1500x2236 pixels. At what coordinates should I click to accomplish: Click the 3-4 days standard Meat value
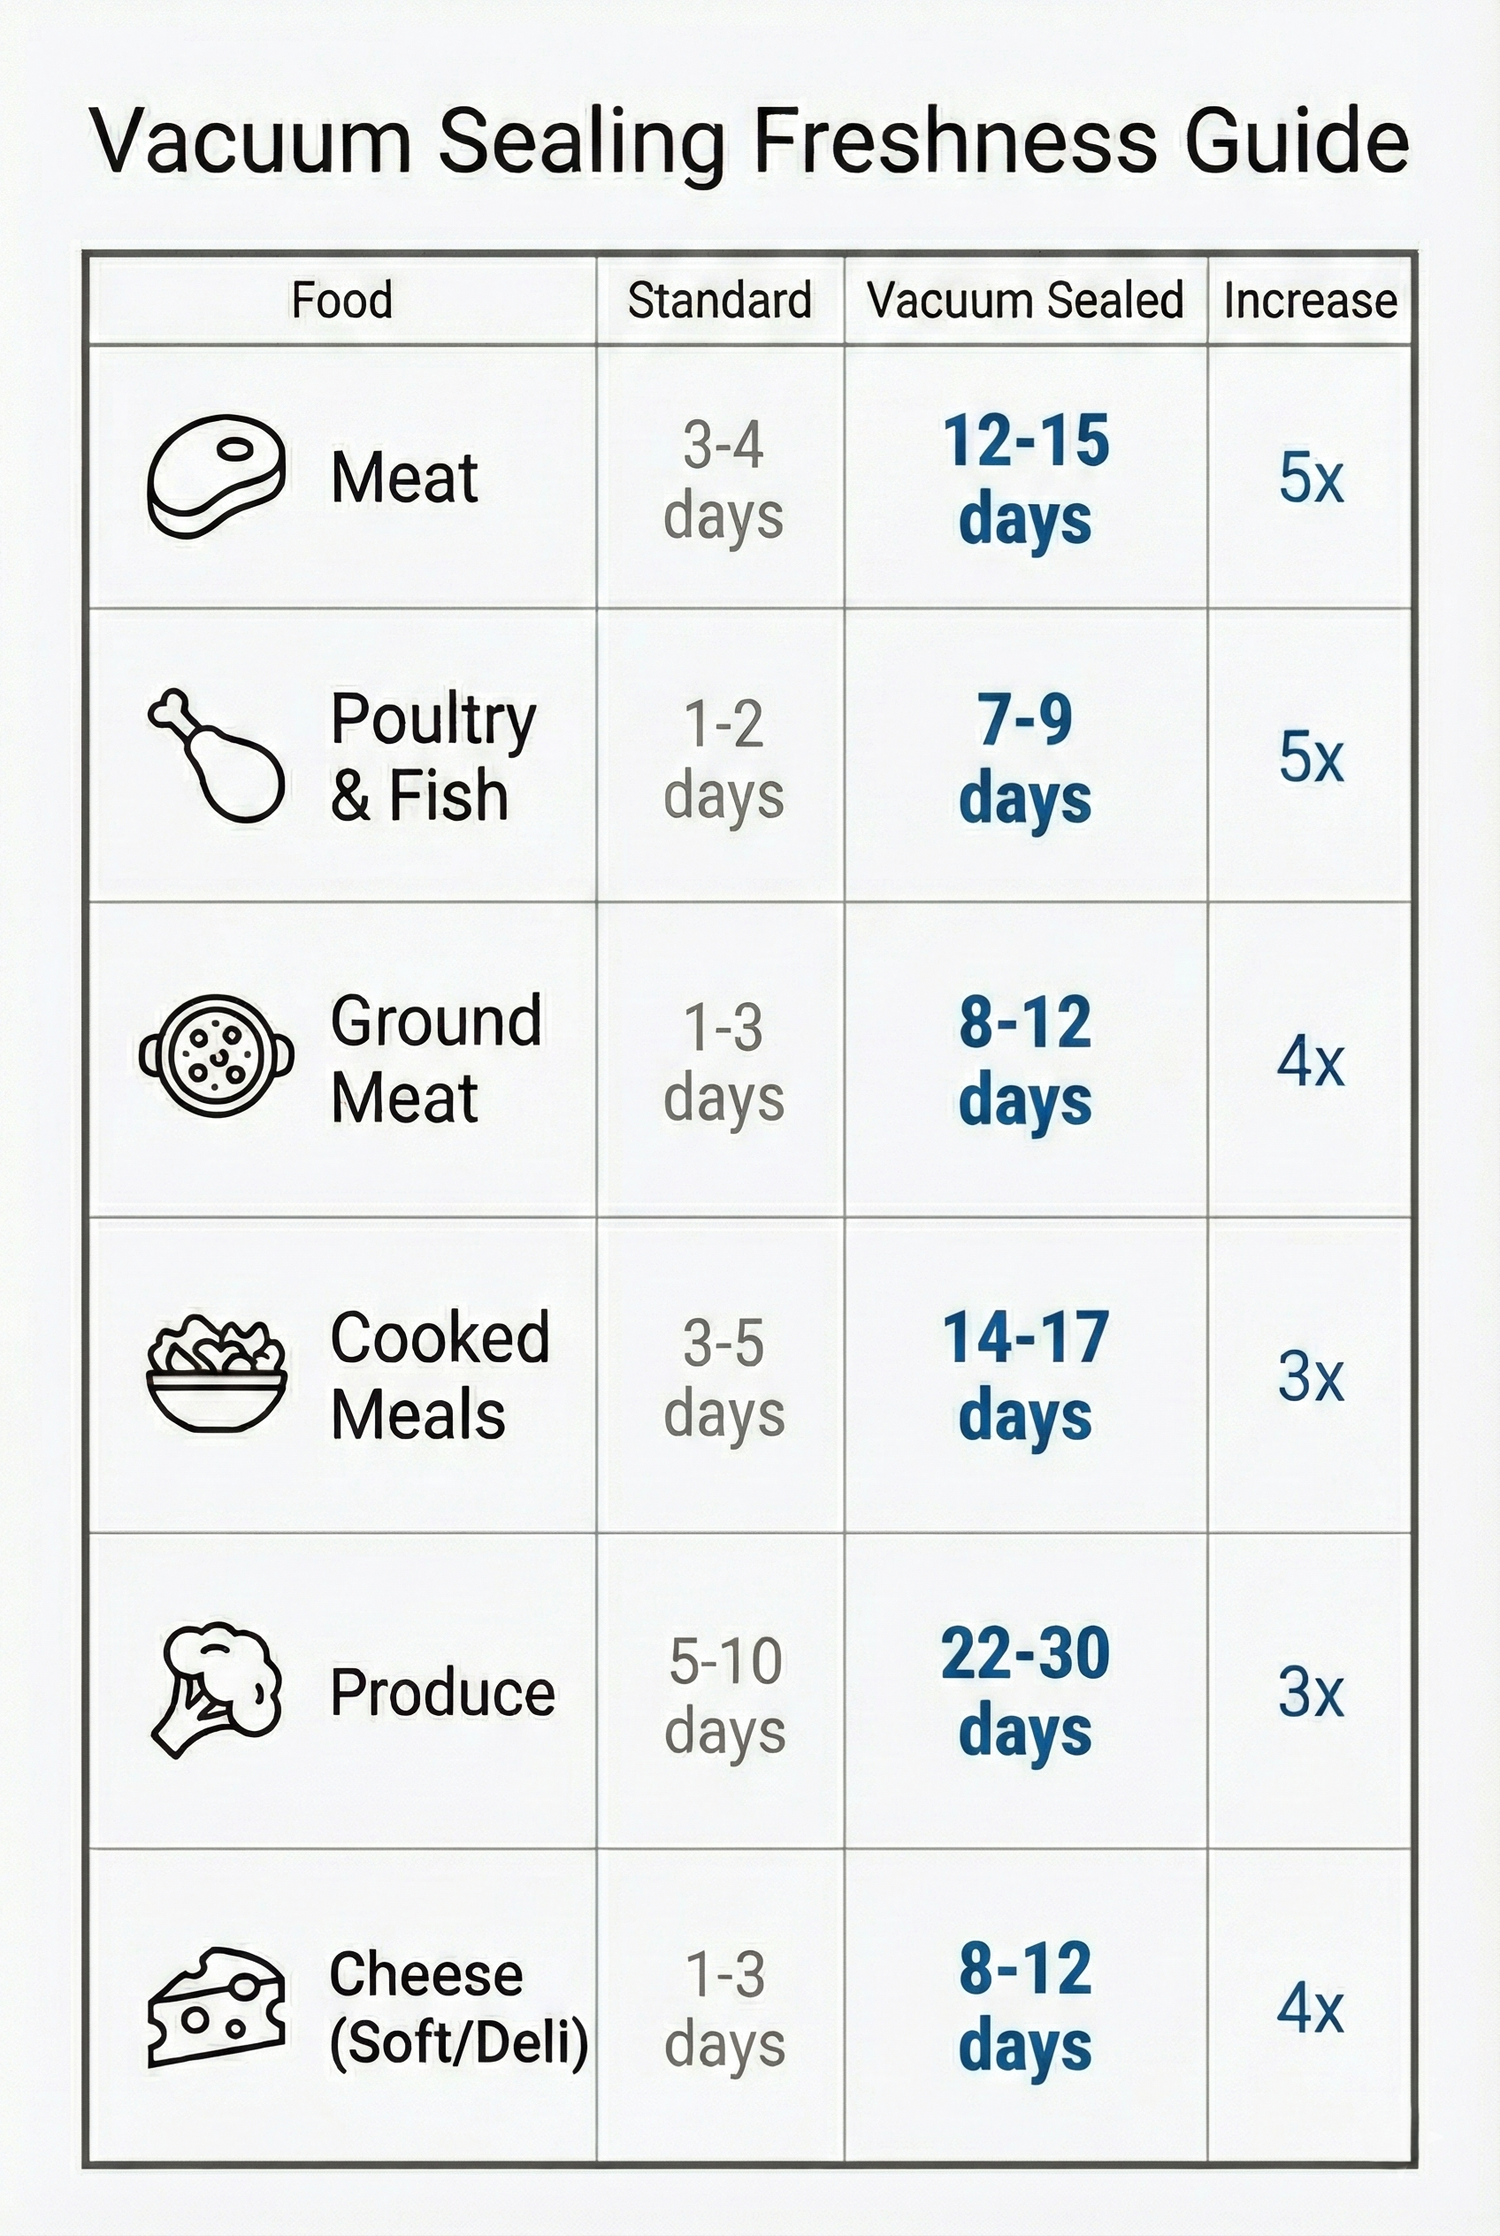pyautogui.click(x=722, y=480)
